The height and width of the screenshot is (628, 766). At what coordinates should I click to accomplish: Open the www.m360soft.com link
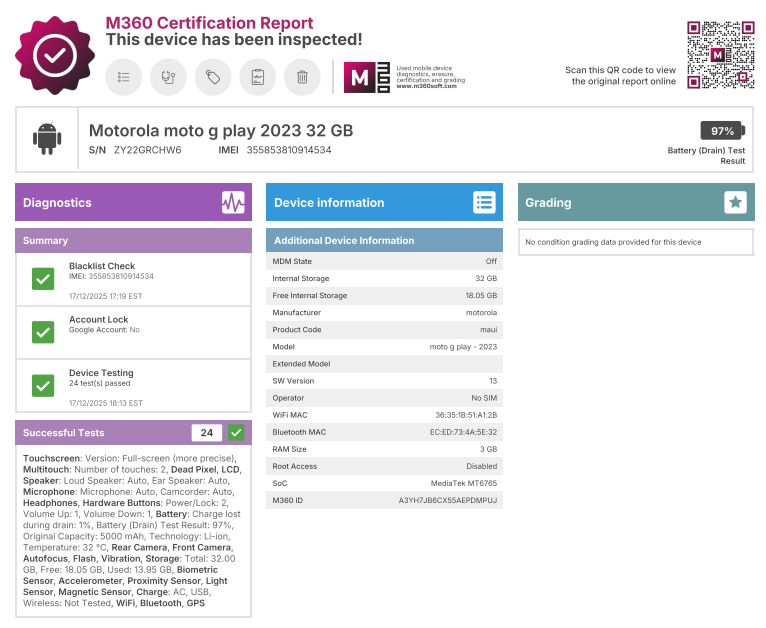tap(425, 86)
